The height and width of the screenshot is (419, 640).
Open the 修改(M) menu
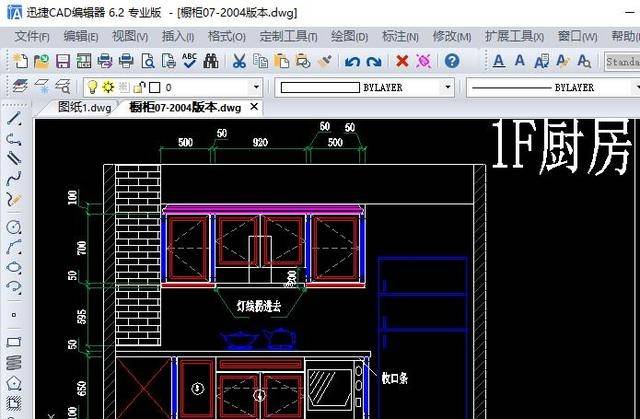pos(452,37)
